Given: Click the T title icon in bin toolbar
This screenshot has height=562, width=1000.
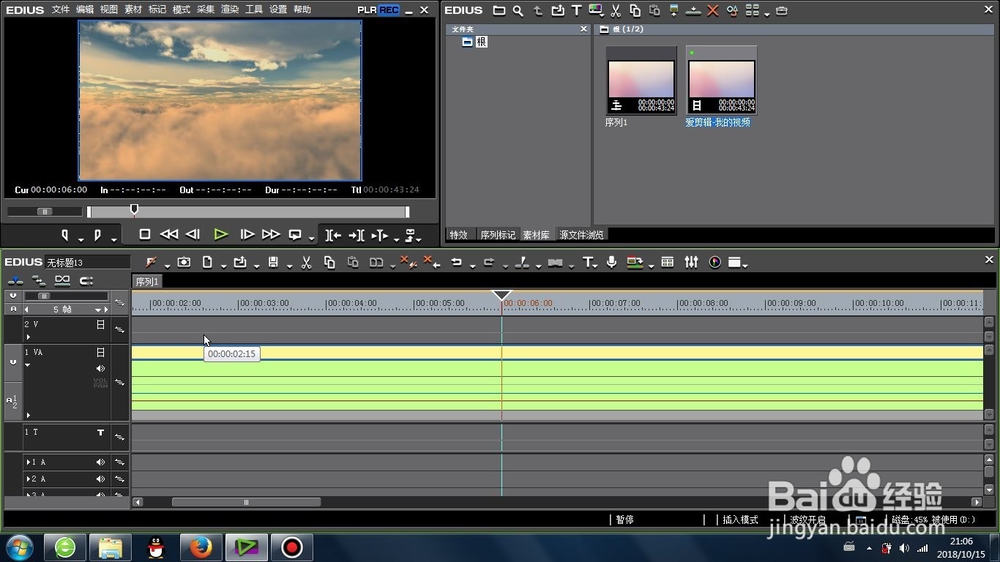Looking at the screenshot, I should (x=577, y=11).
